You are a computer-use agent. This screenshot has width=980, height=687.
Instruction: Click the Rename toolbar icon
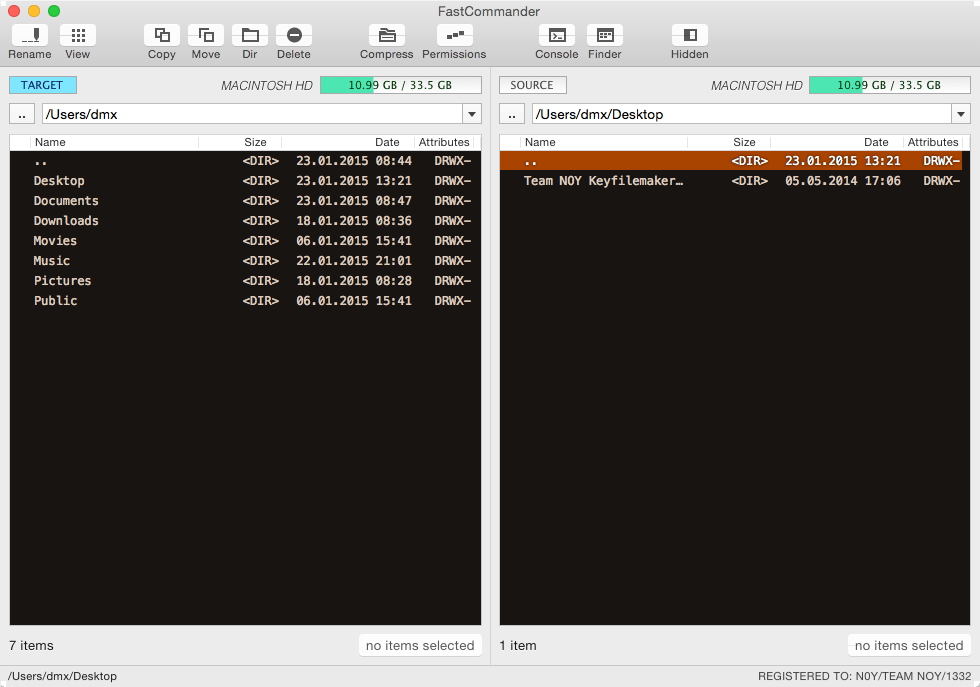tap(30, 36)
